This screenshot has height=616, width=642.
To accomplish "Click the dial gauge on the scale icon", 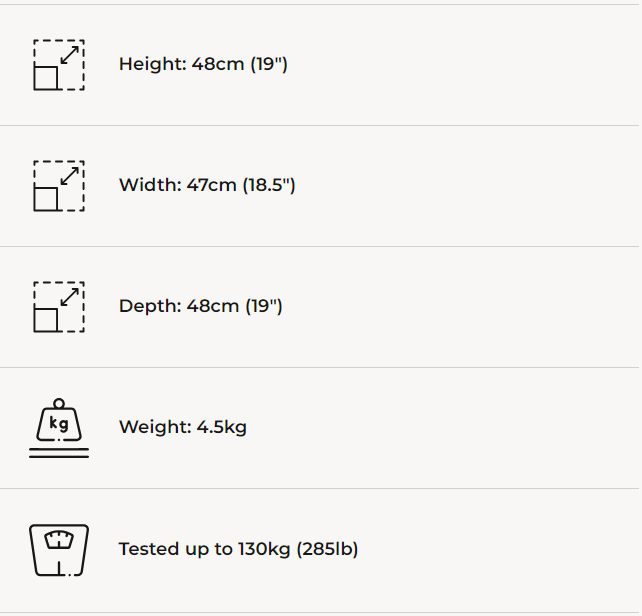I will point(59,539).
